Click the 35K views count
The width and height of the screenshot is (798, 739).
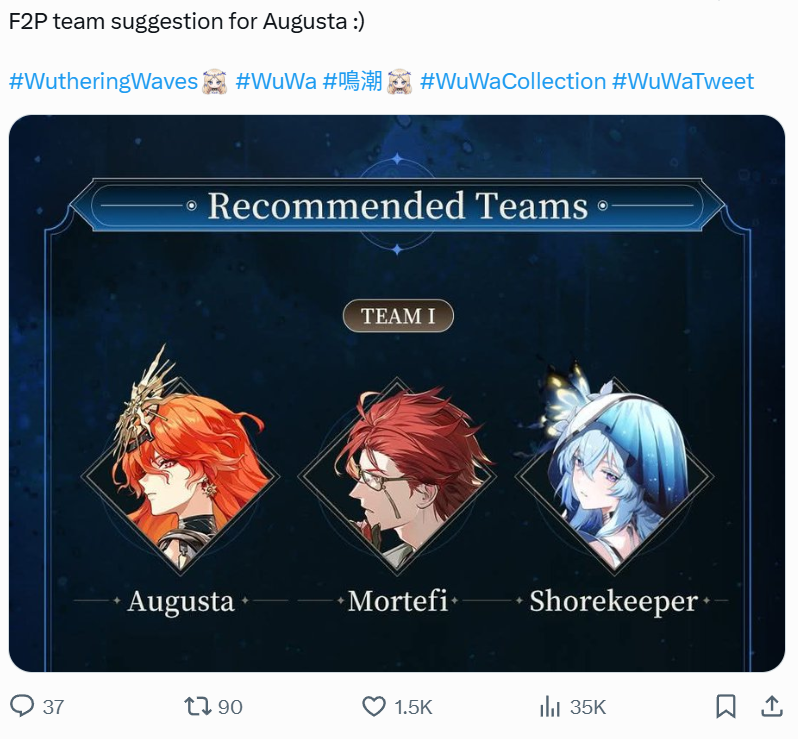(588, 707)
